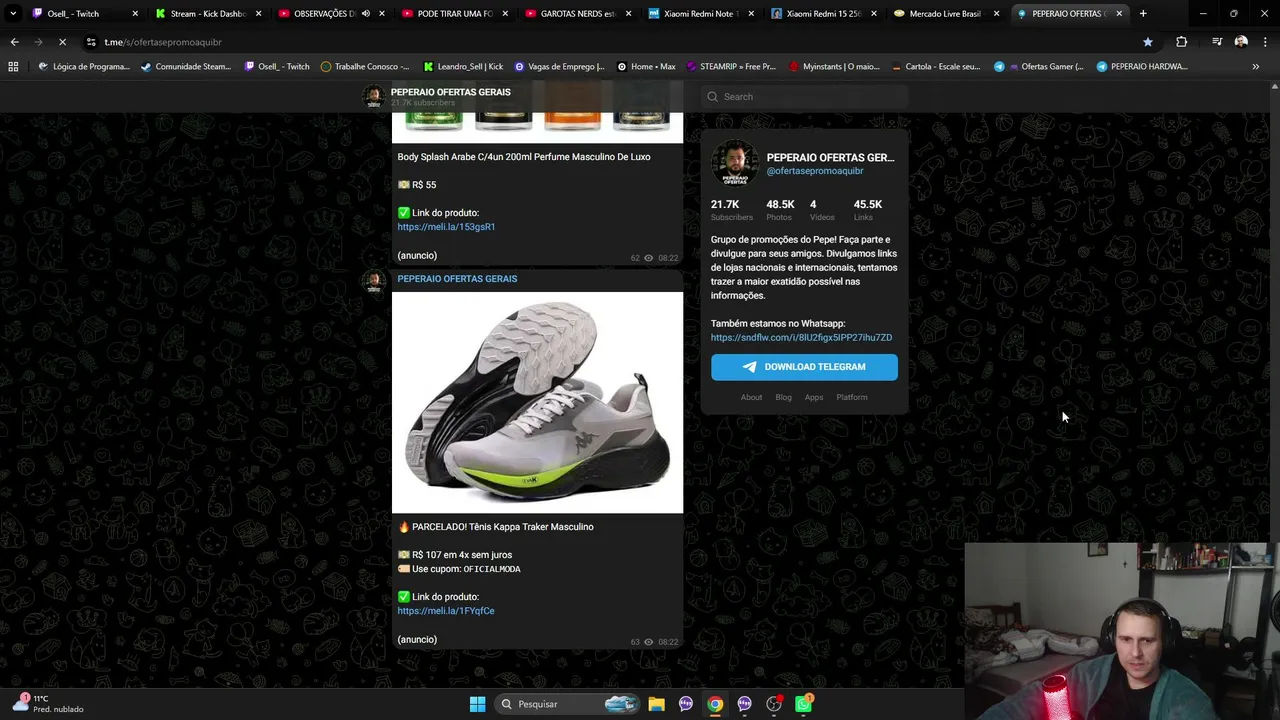Open a new browser tab
This screenshot has width=1280, height=720.
(x=1143, y=14)
